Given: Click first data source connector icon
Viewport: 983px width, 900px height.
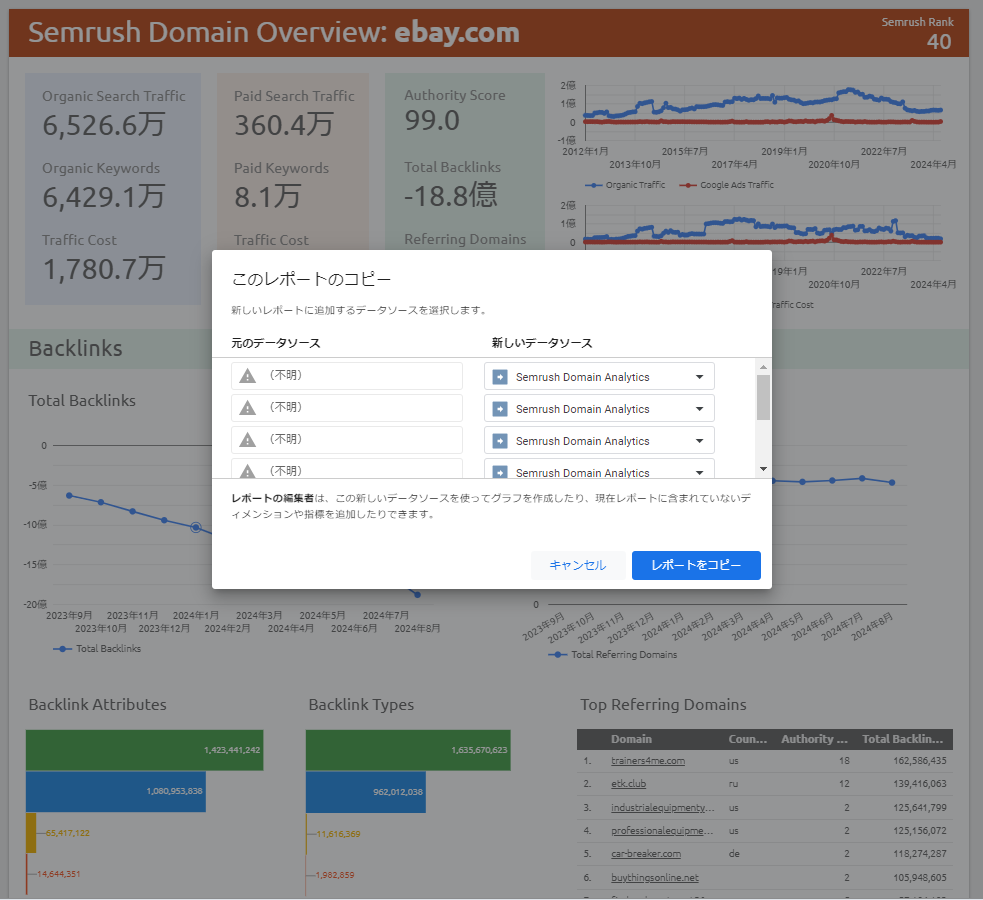Looking at the screenshot, I should coord(500,377).
